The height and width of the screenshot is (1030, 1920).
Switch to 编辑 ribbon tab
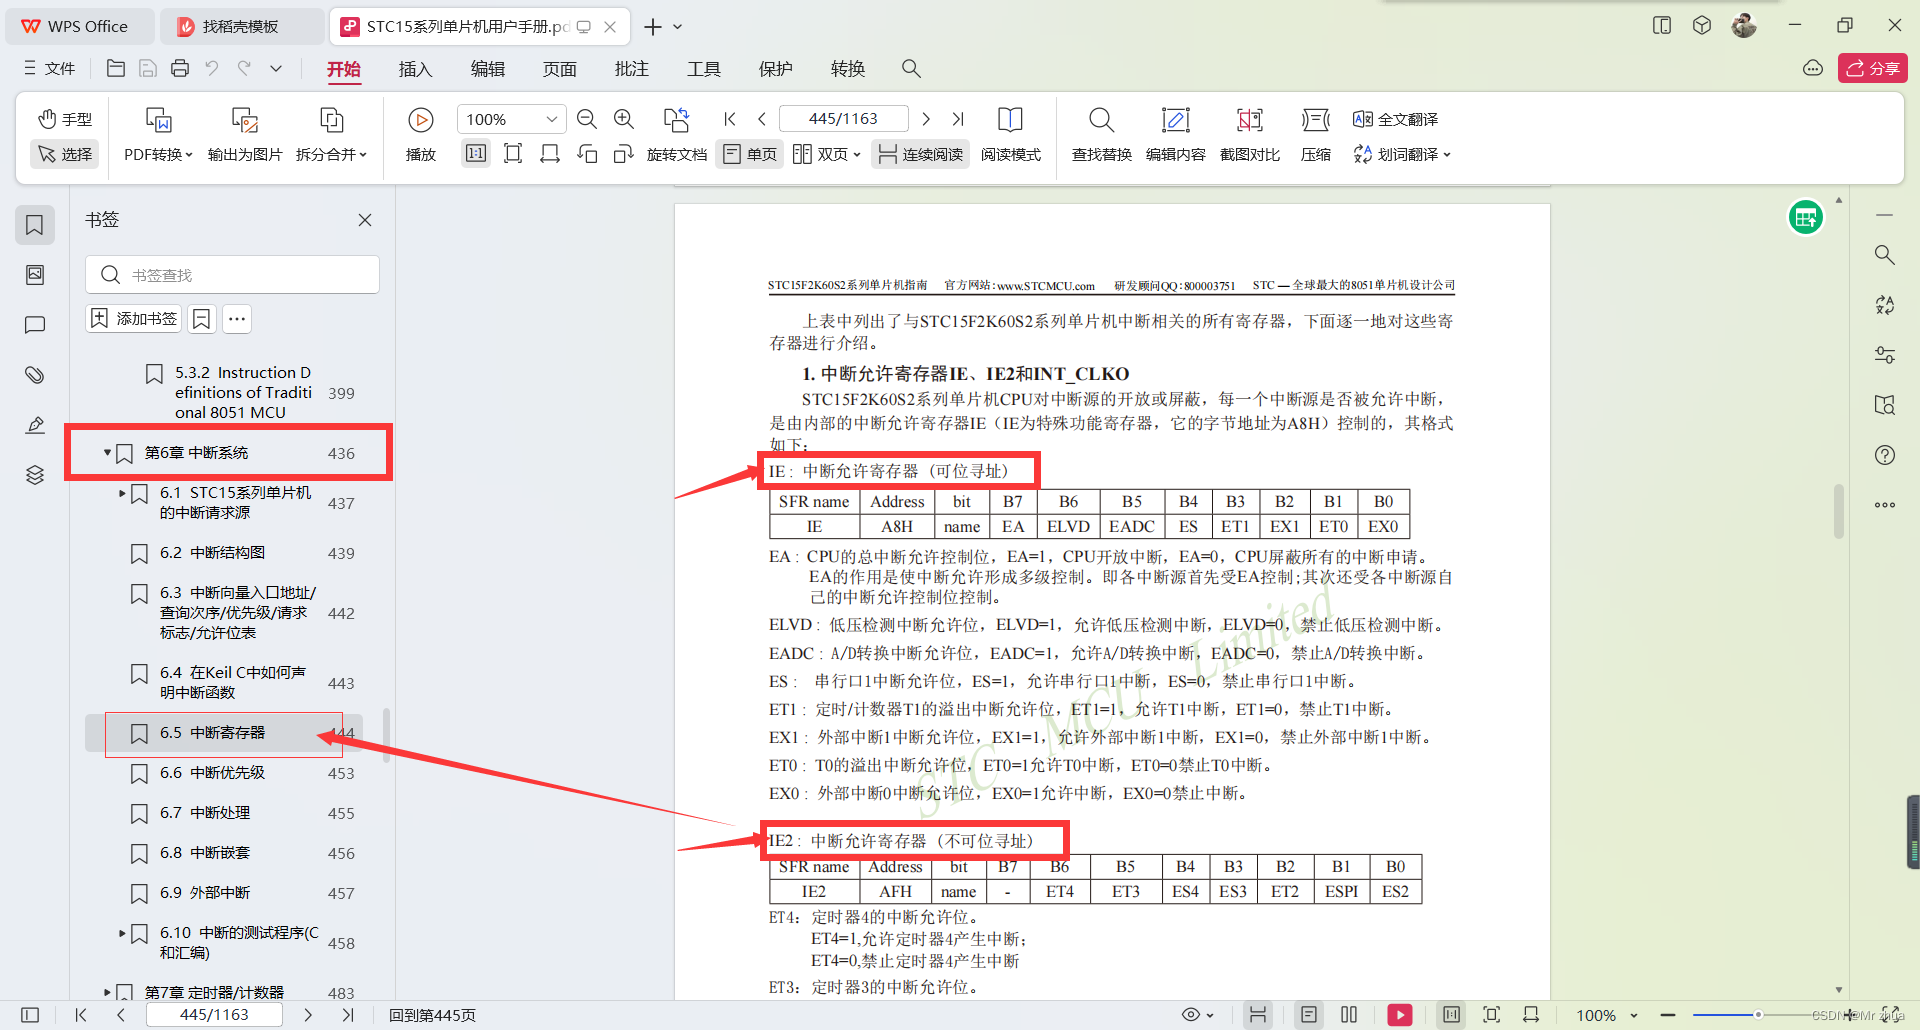tap(488, 69)
